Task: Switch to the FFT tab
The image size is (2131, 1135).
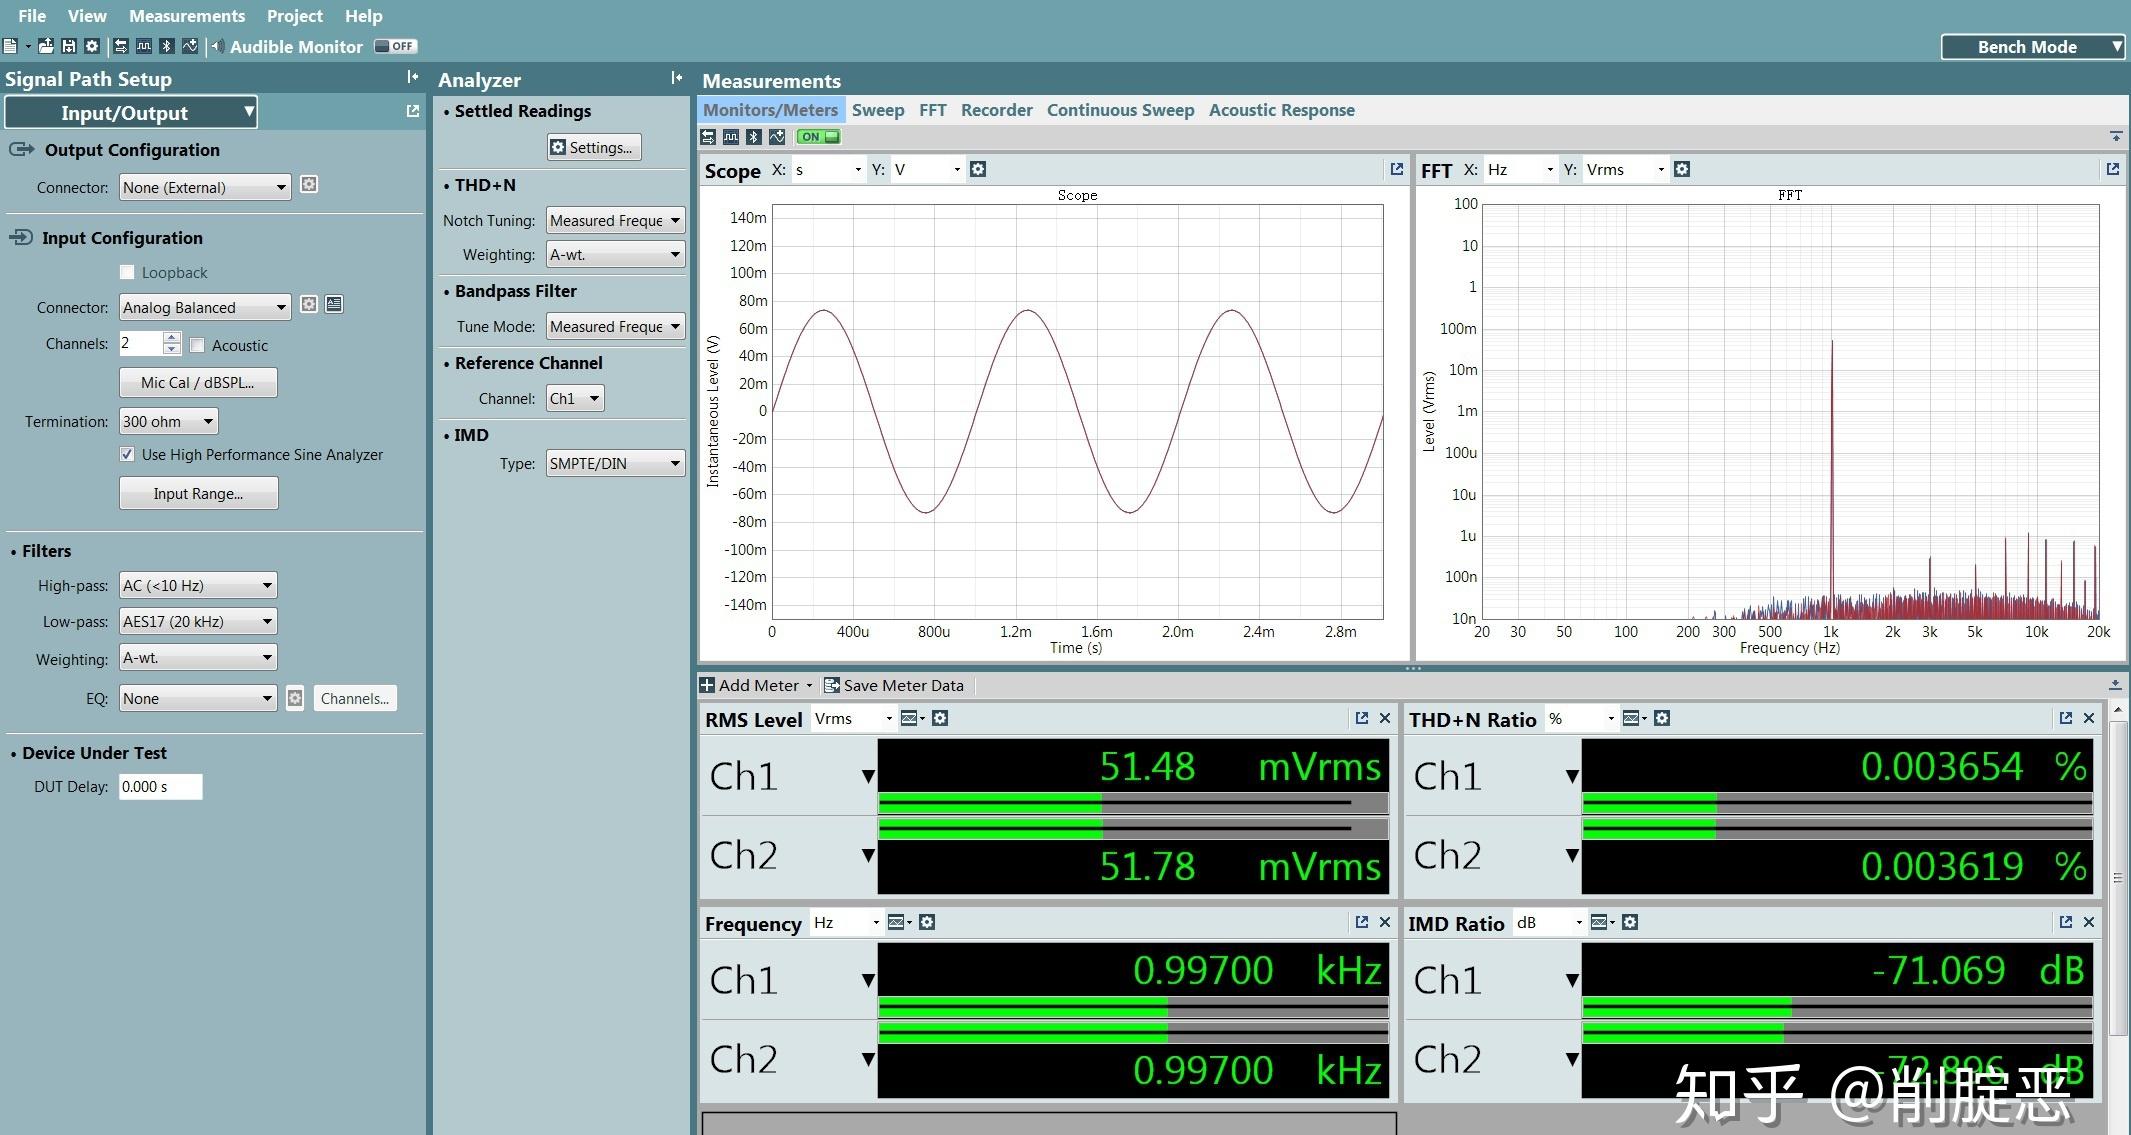Action: coord(930,109)
